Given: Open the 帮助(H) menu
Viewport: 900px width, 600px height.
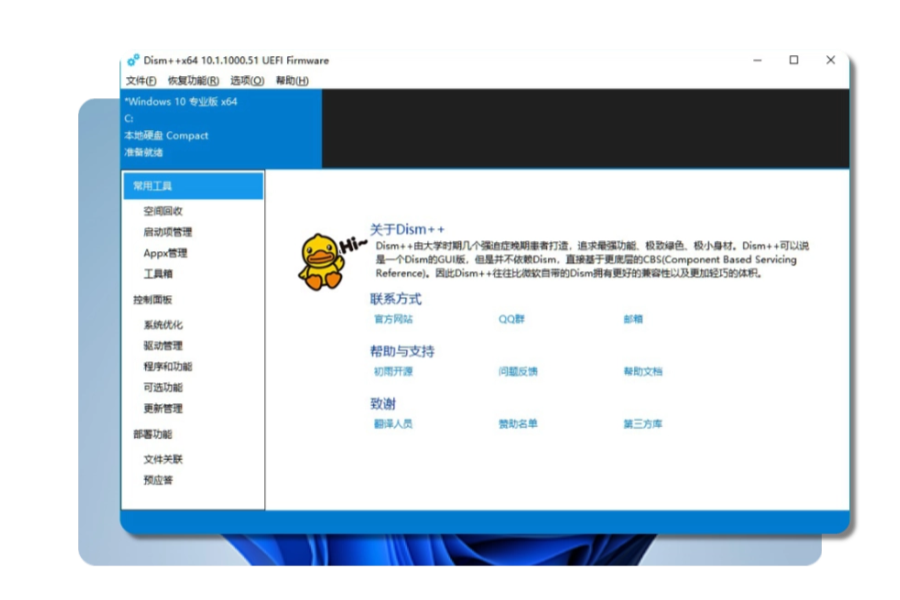Looking at the screenshot, I should pyautogui.click(x=292, y=80).
